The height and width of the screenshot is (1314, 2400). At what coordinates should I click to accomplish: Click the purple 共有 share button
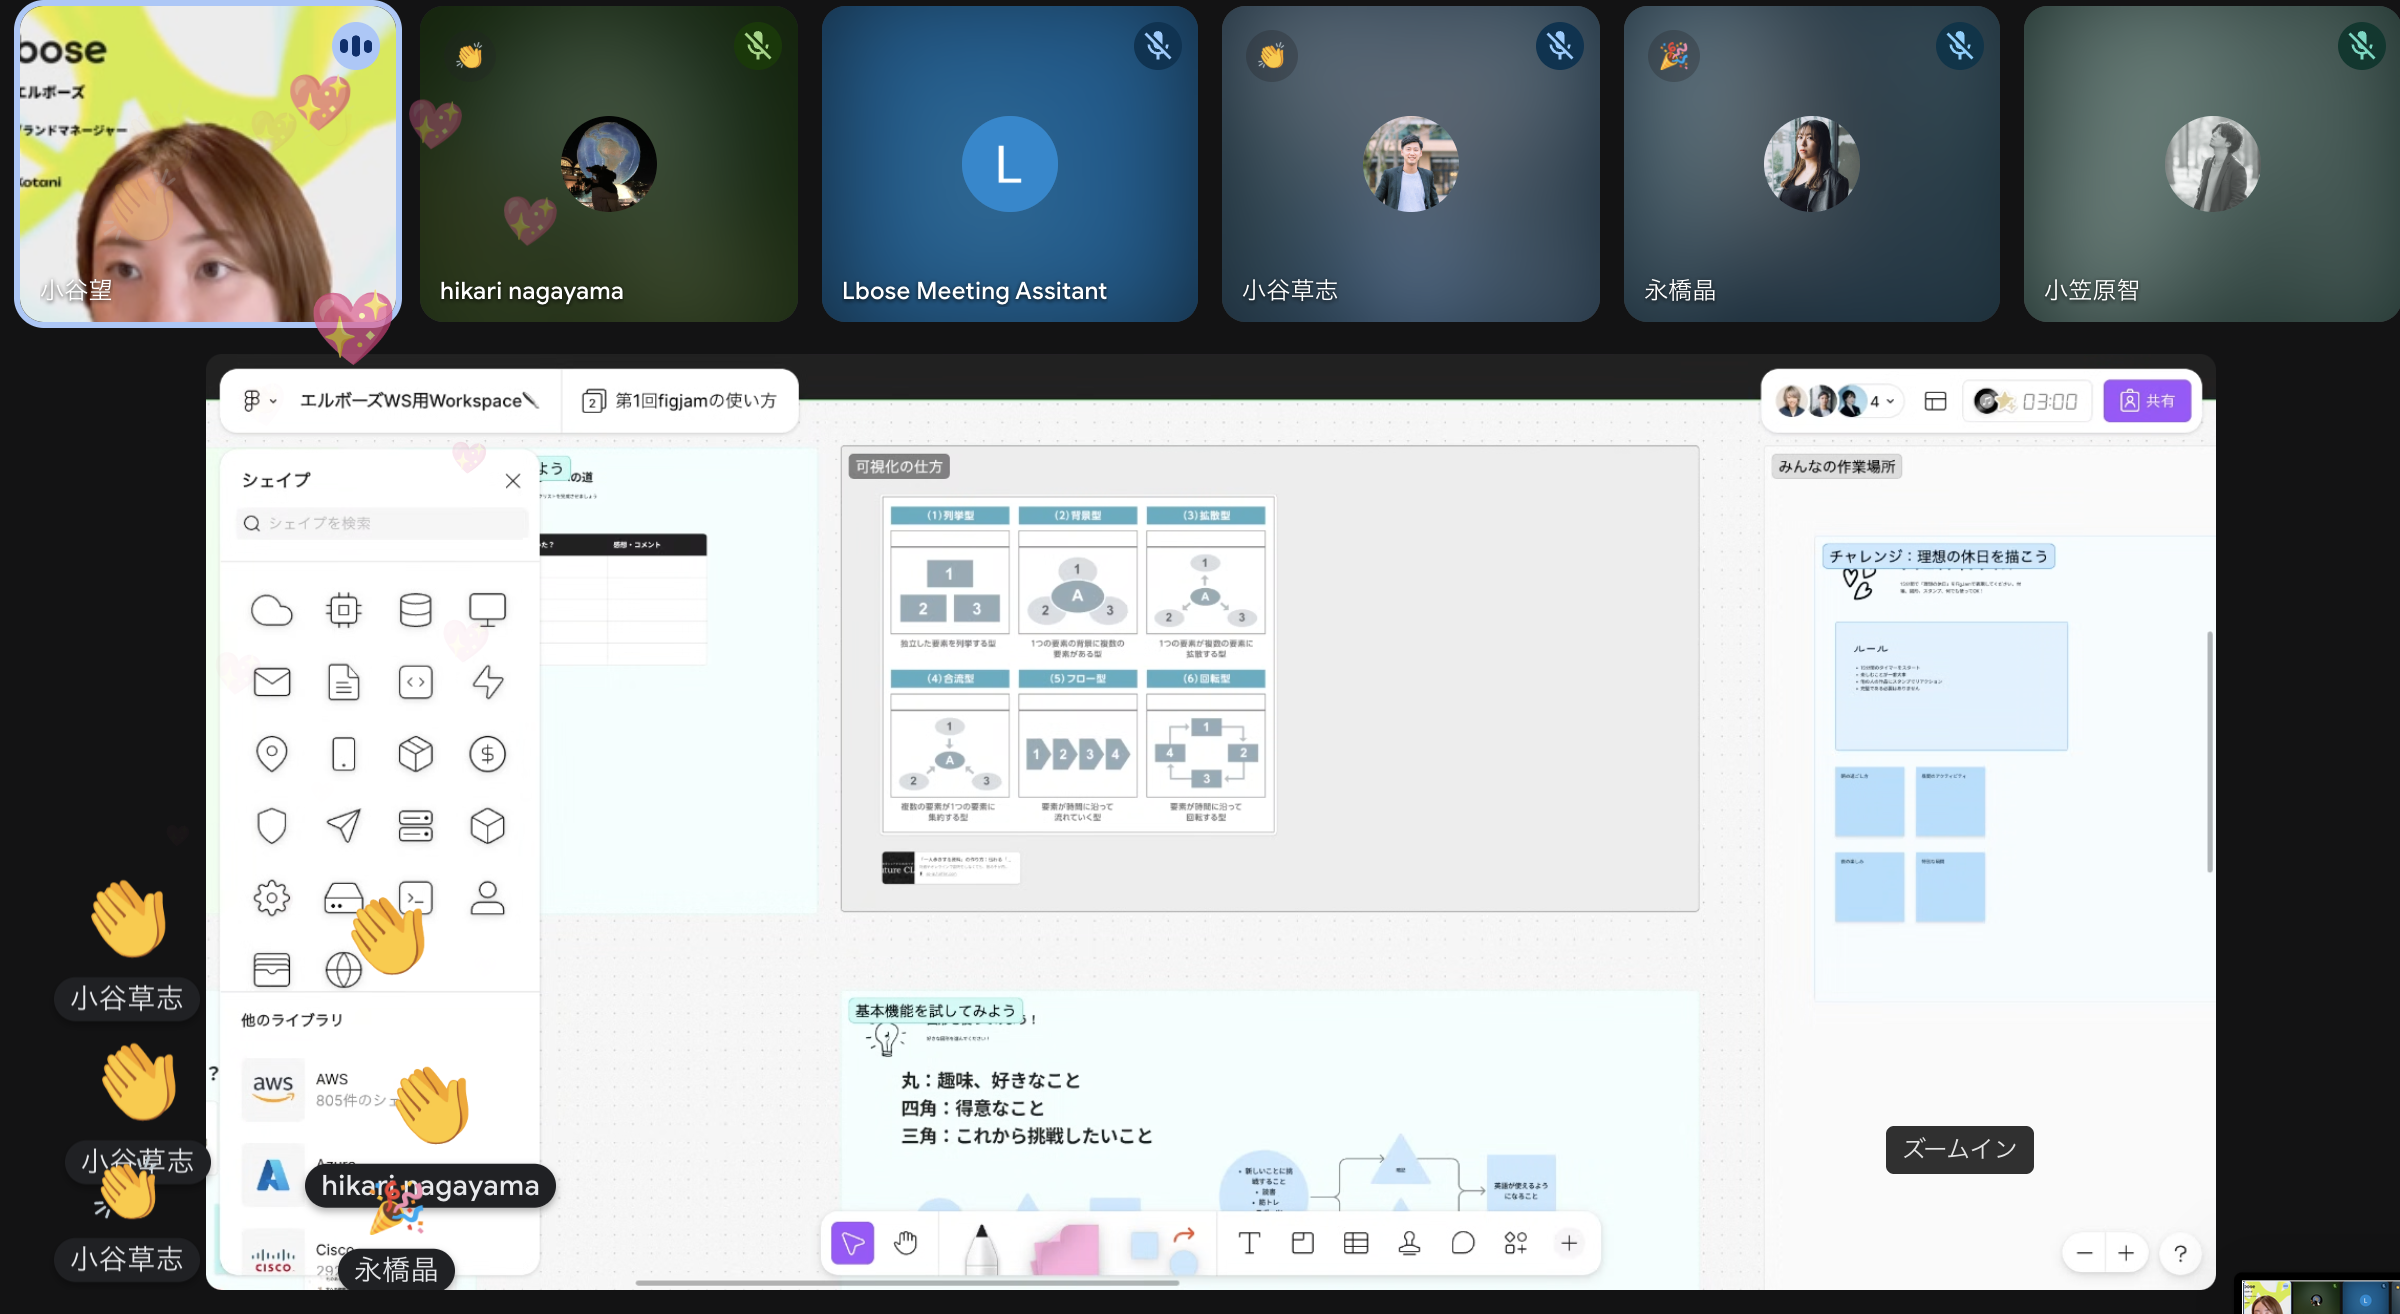pos(2147,401)
